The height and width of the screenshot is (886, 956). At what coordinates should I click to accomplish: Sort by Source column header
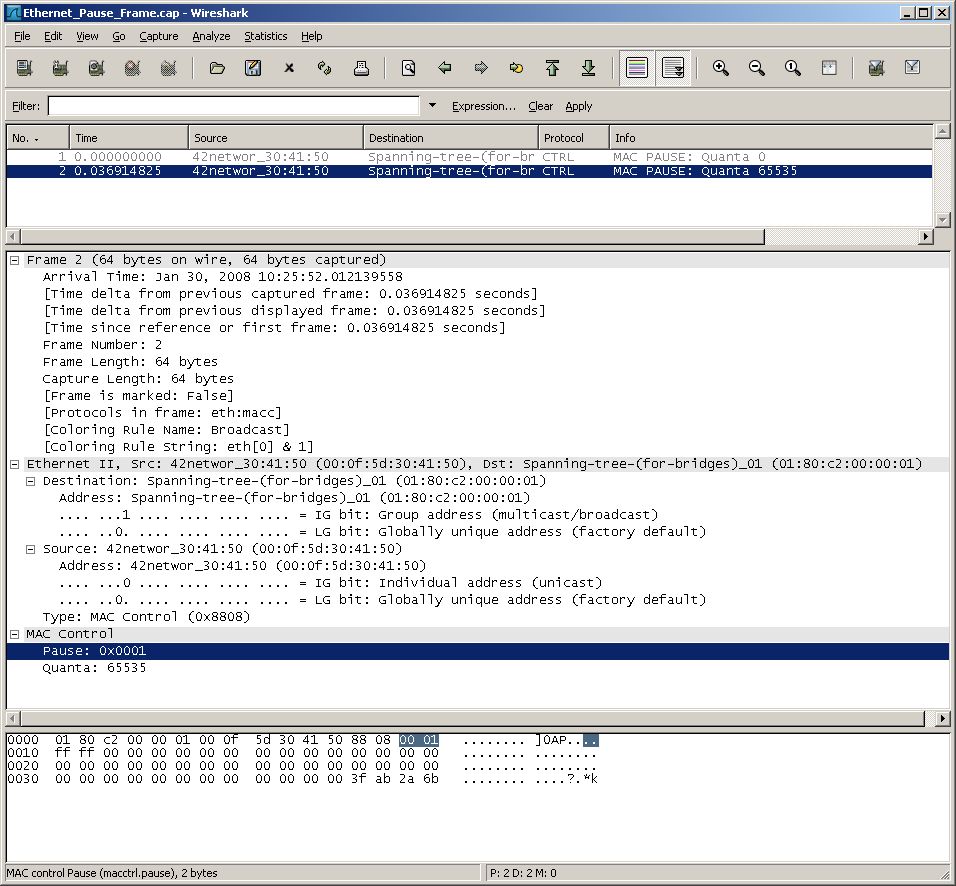(x=276, y=138)
